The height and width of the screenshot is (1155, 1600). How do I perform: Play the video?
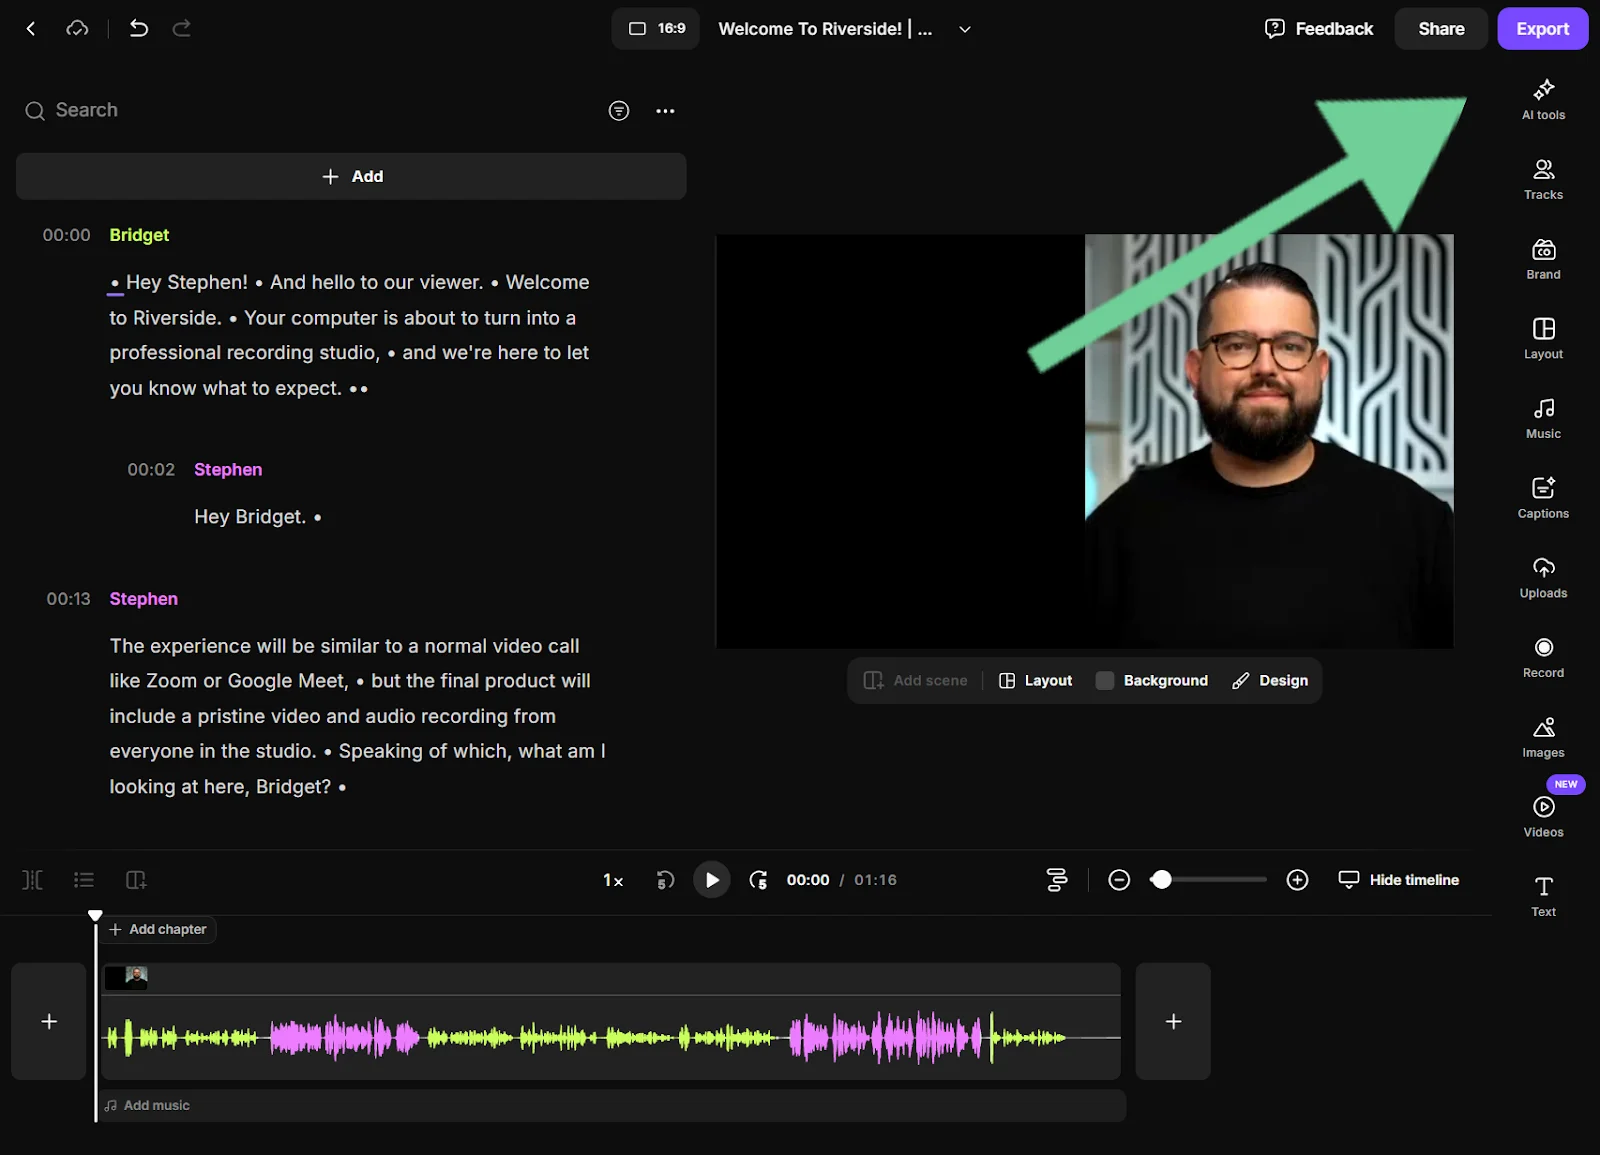tap(711, 880)
